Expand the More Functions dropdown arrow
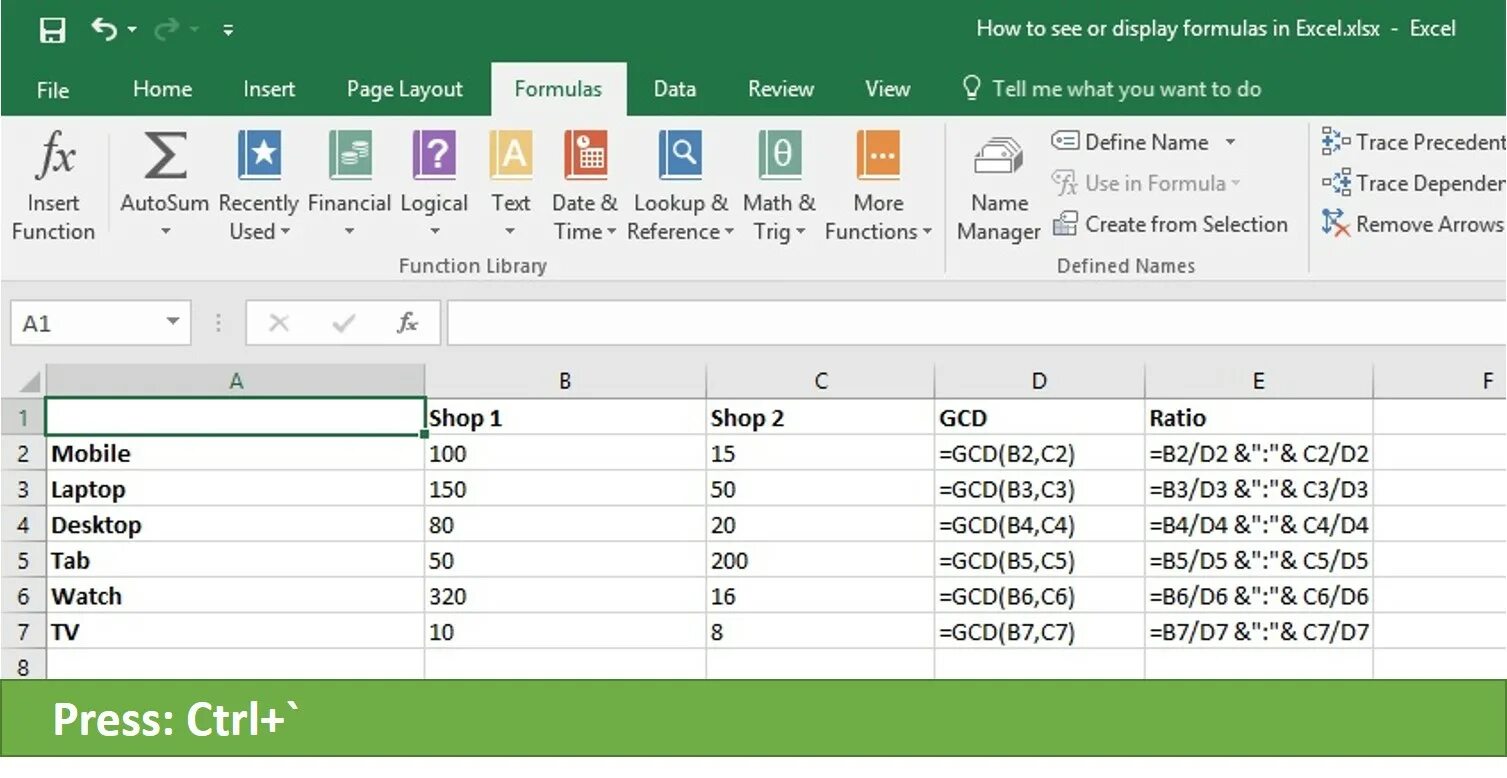Screen dimensions: 1507x778 (927, 233)
